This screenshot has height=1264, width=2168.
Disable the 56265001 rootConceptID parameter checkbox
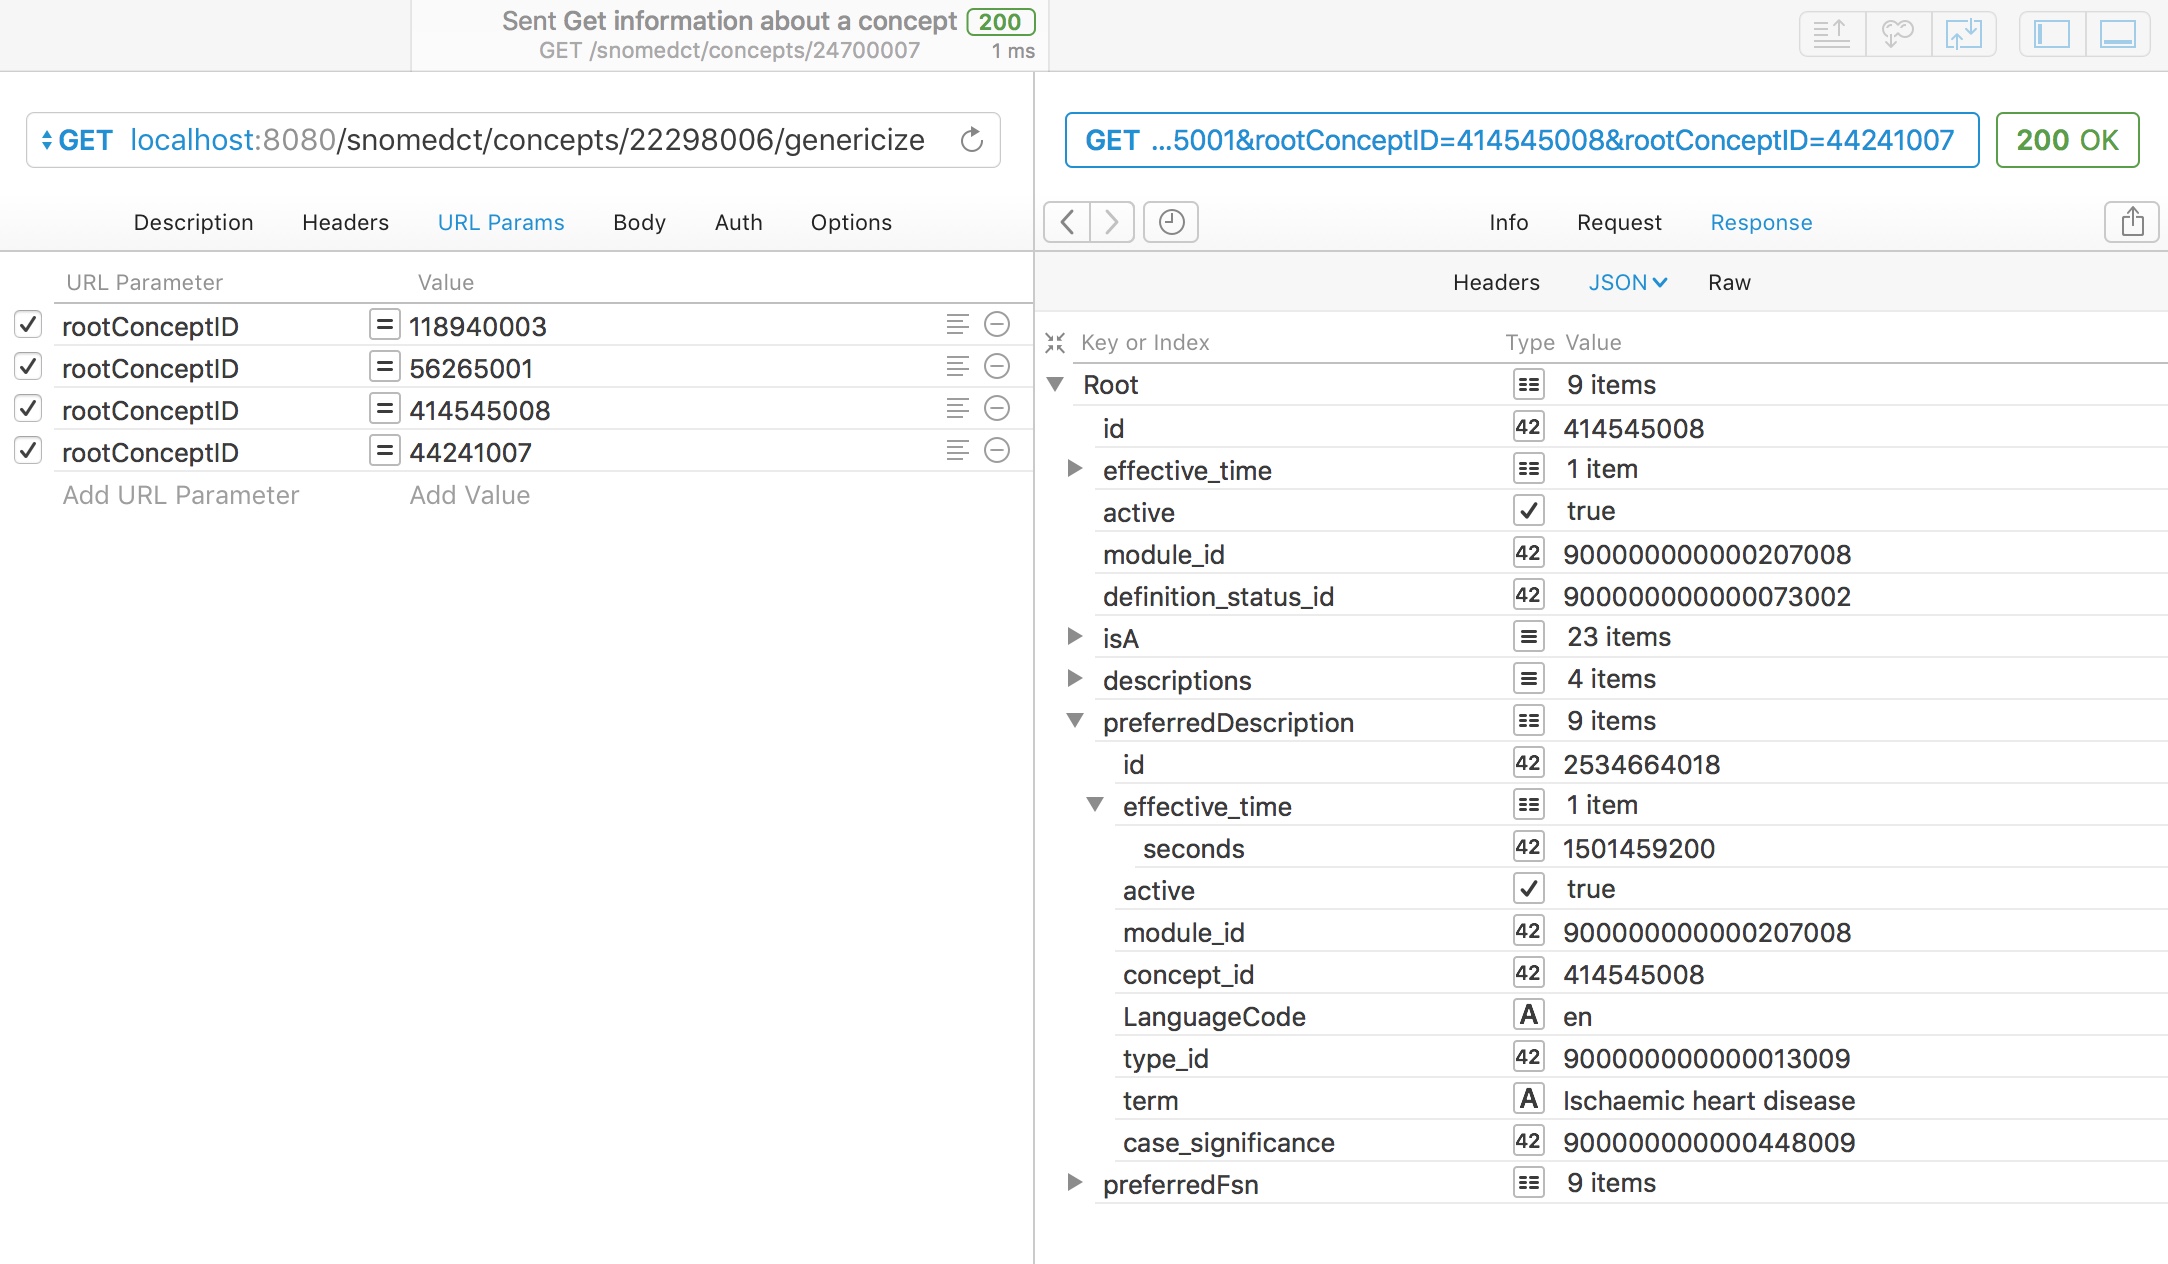click(x=28, y=367)
